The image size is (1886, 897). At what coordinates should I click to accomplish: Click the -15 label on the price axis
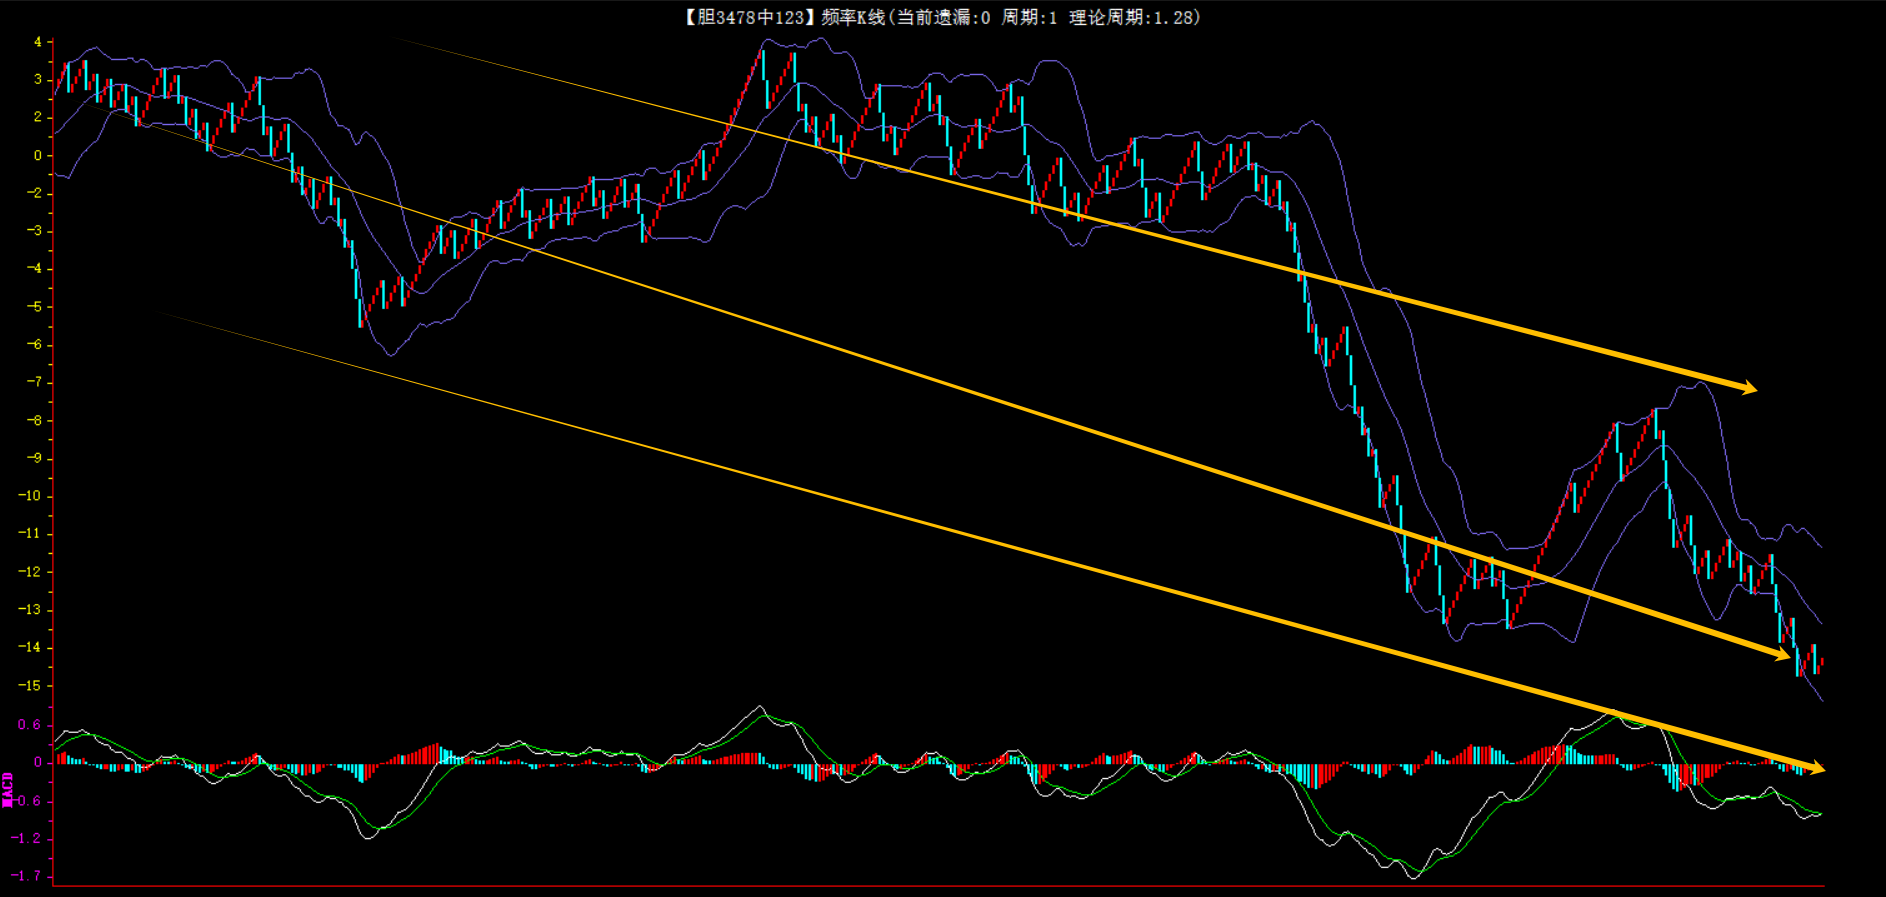(x=30, y=686)
